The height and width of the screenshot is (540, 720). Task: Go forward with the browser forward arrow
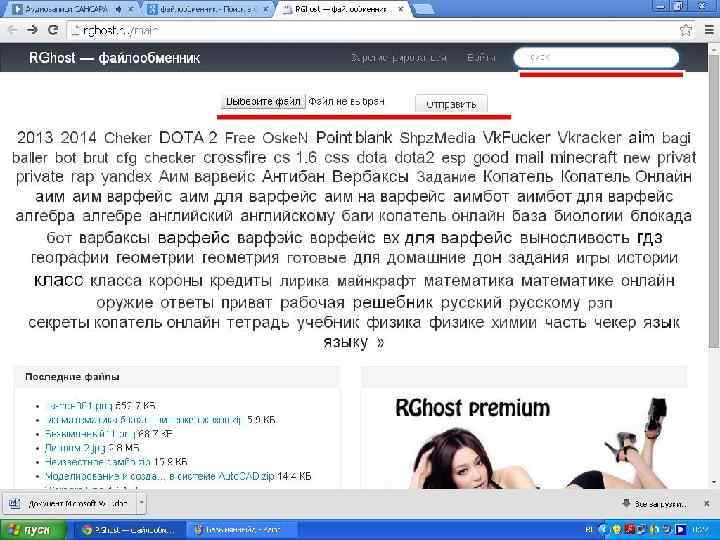33,30
